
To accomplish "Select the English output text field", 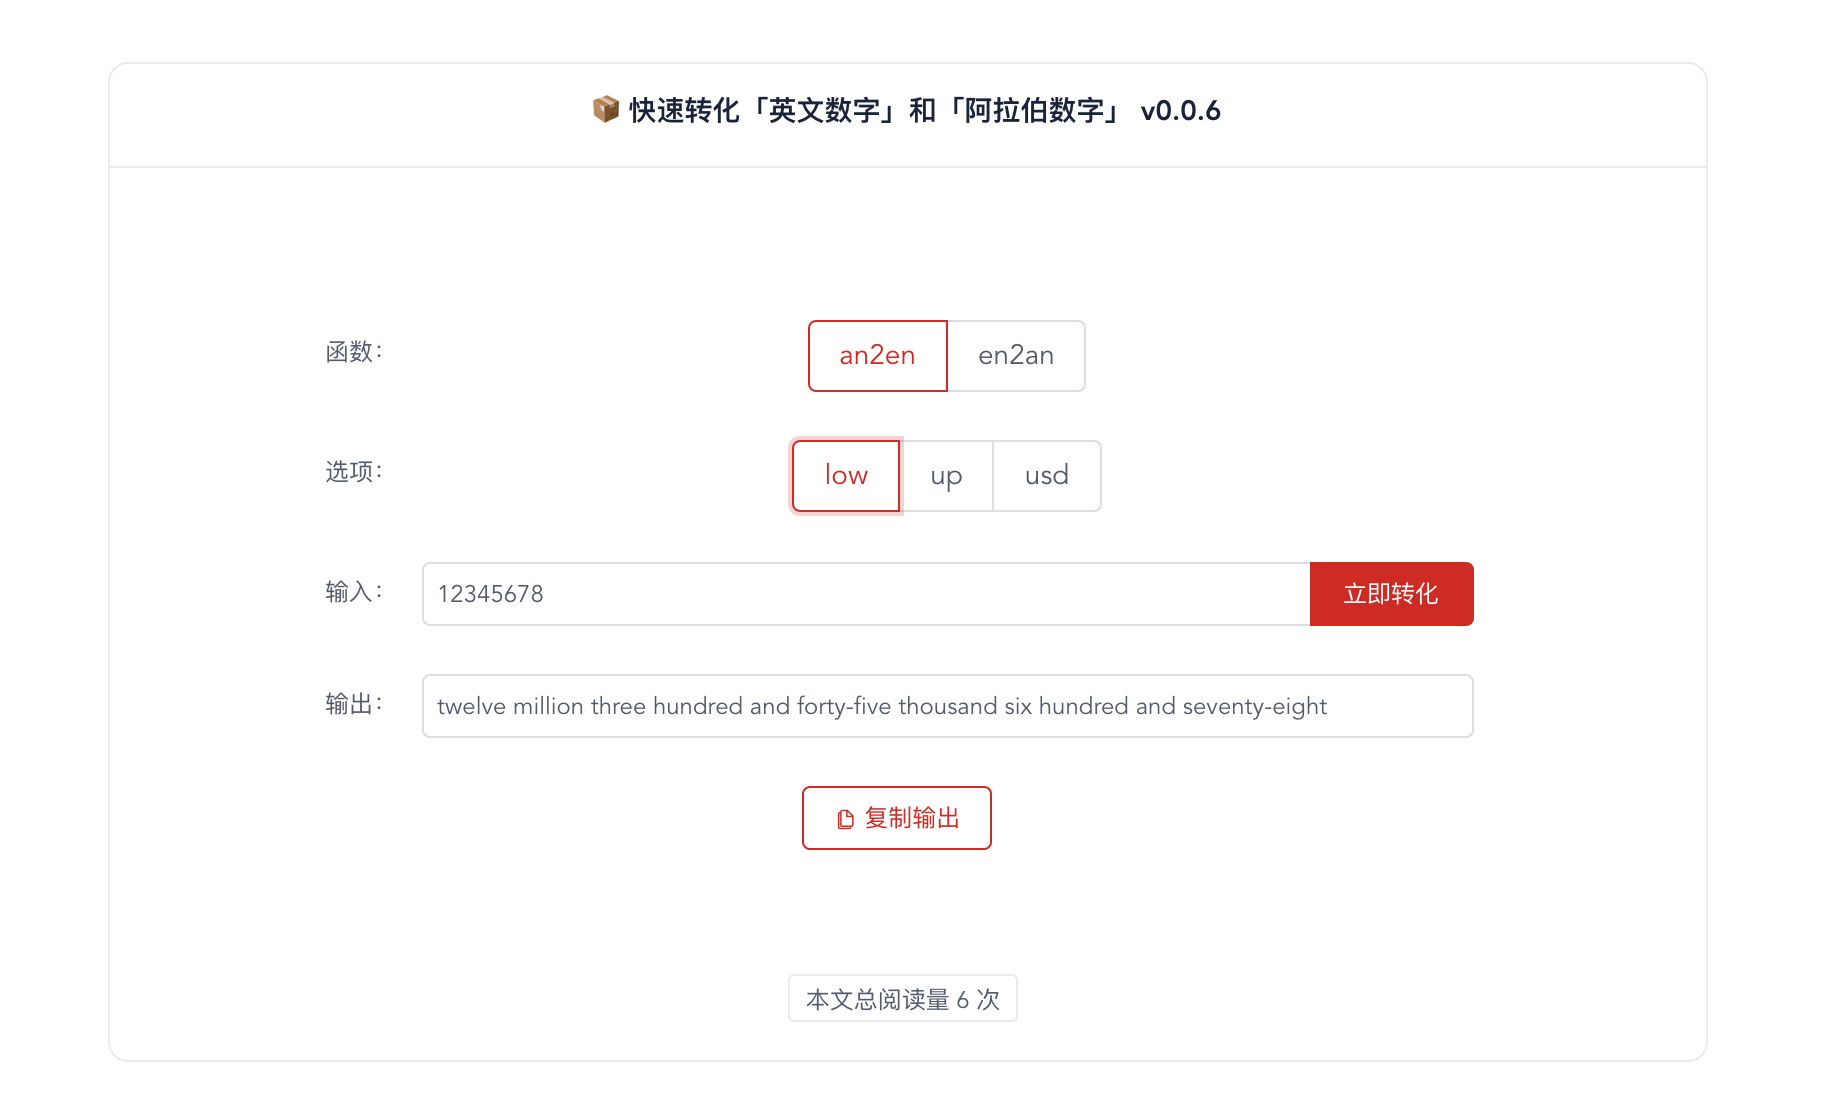I will click(947, 706).
